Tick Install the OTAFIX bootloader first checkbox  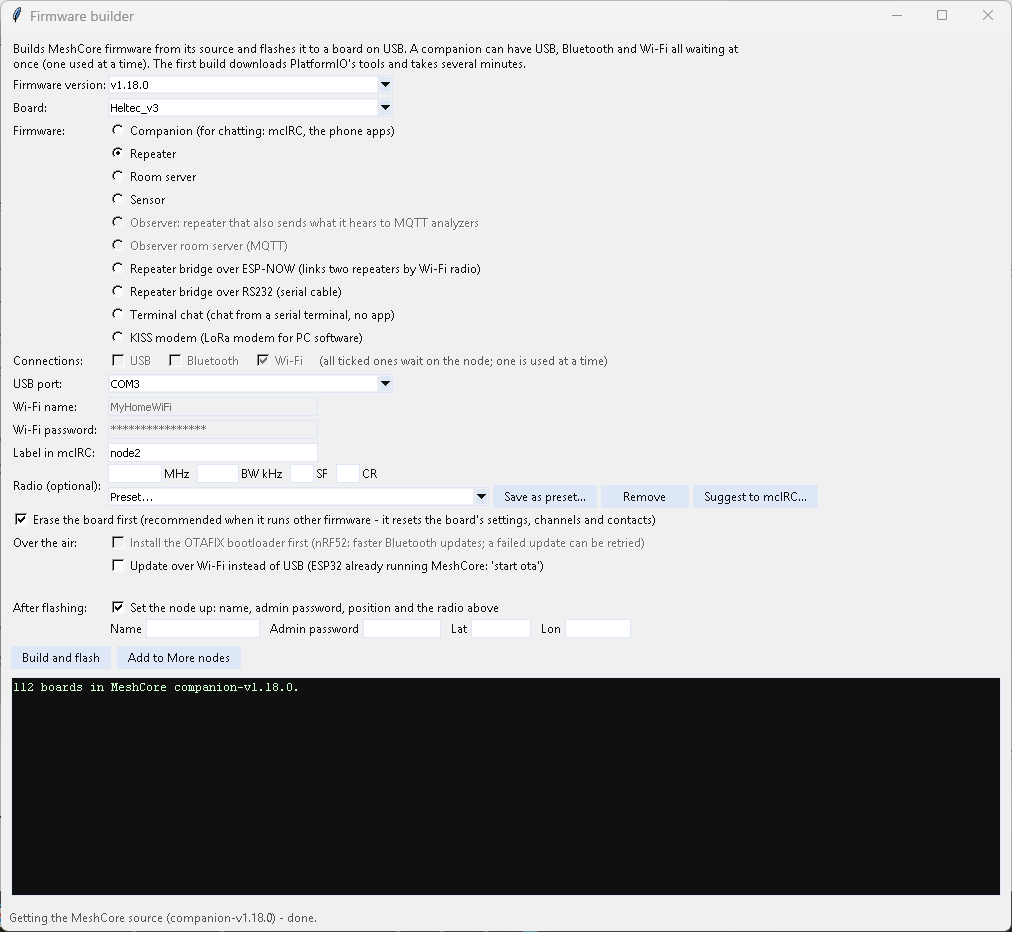118,543
